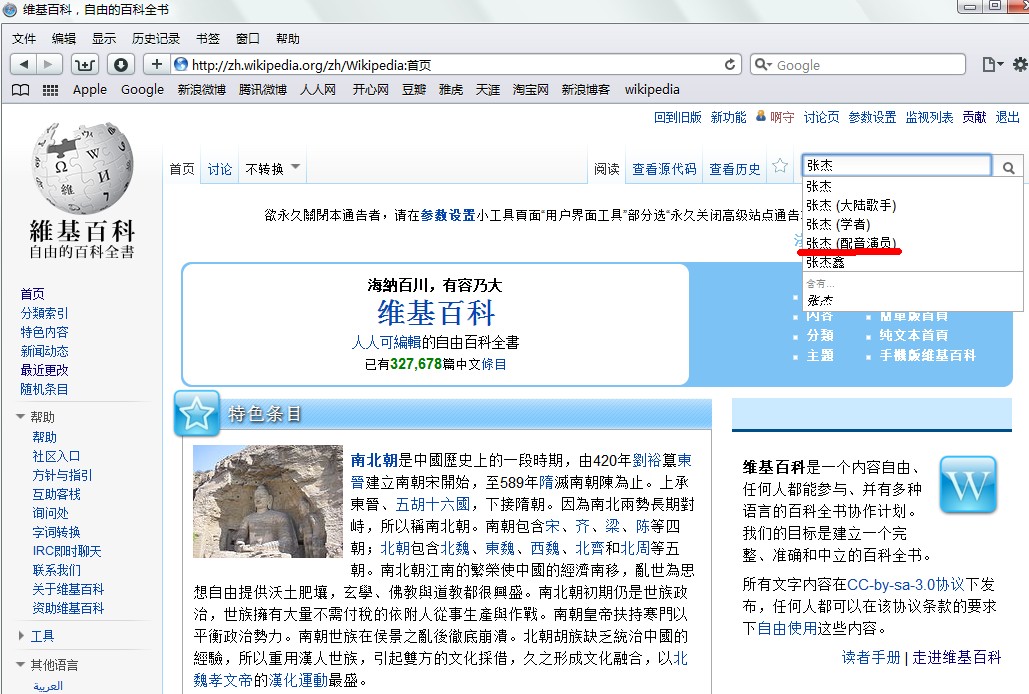
Task: Reload the page with the refresh icon
Action: 730,64
